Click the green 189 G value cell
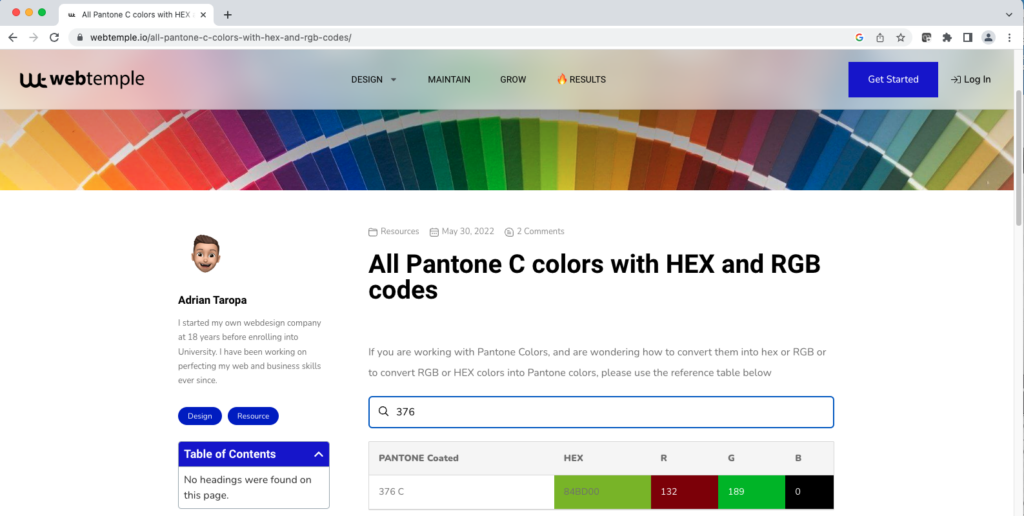This screenshot has height=516, width=1024. point(752,492)
